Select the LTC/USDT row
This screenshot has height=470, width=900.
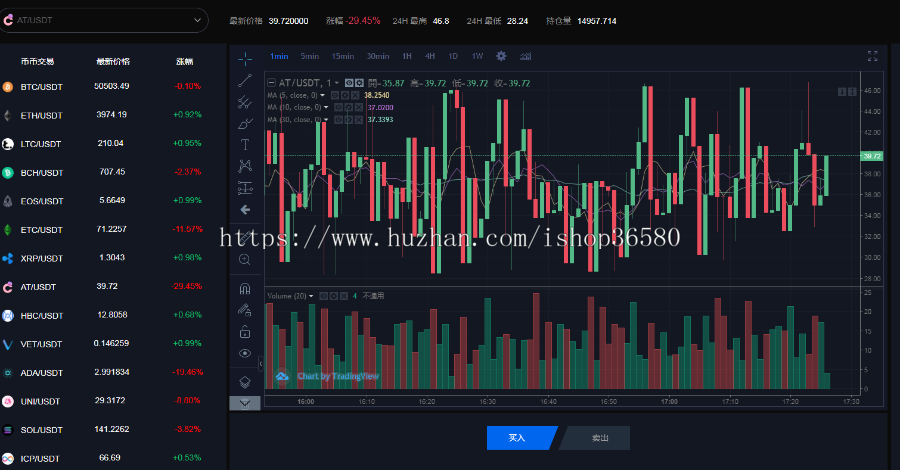pyautogui.click(x=112, y=143)
